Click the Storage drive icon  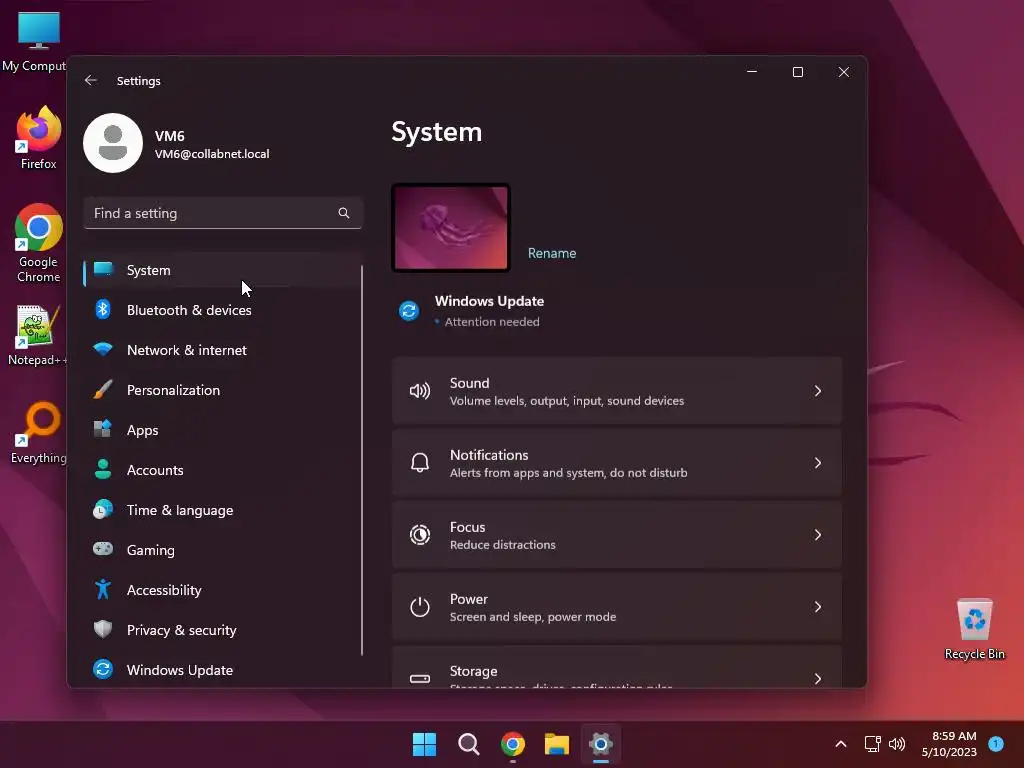[420, 679]
